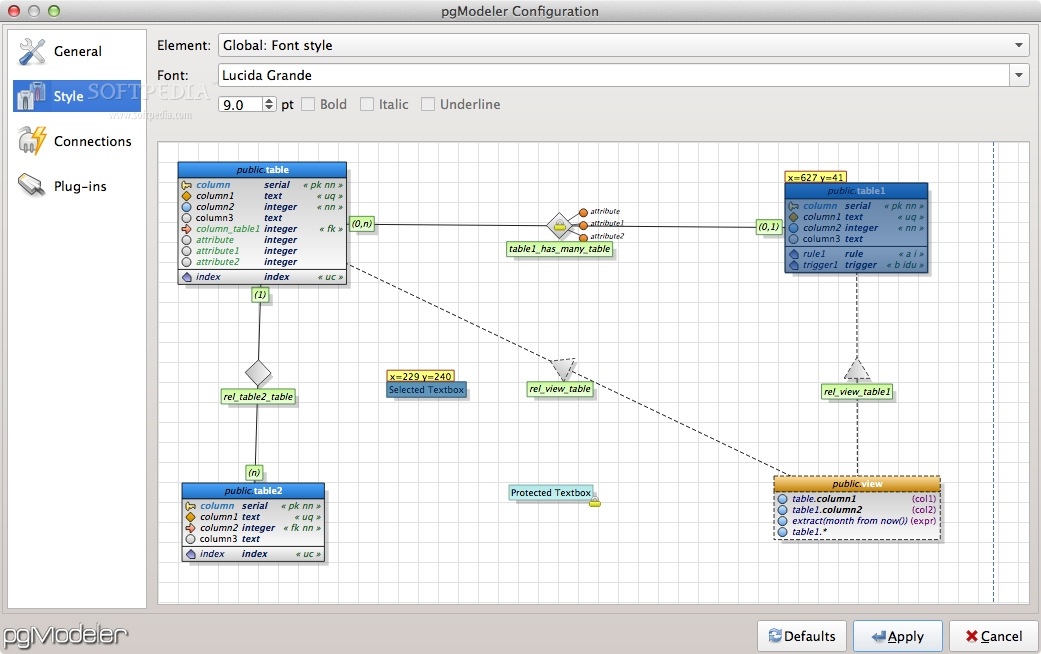Click the Plug-ins section's plug icon
Viewport: 1041px width, 654px height.
[28, 185]
